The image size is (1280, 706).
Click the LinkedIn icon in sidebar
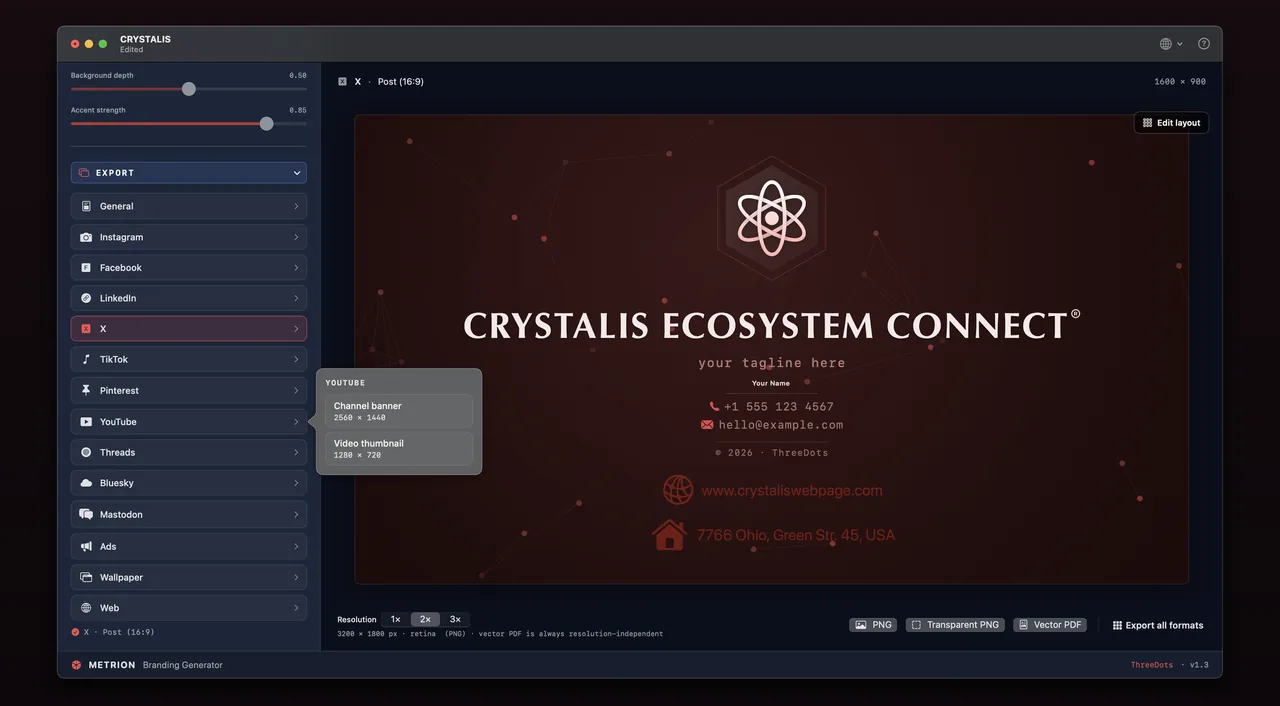[x=86, y=298]
